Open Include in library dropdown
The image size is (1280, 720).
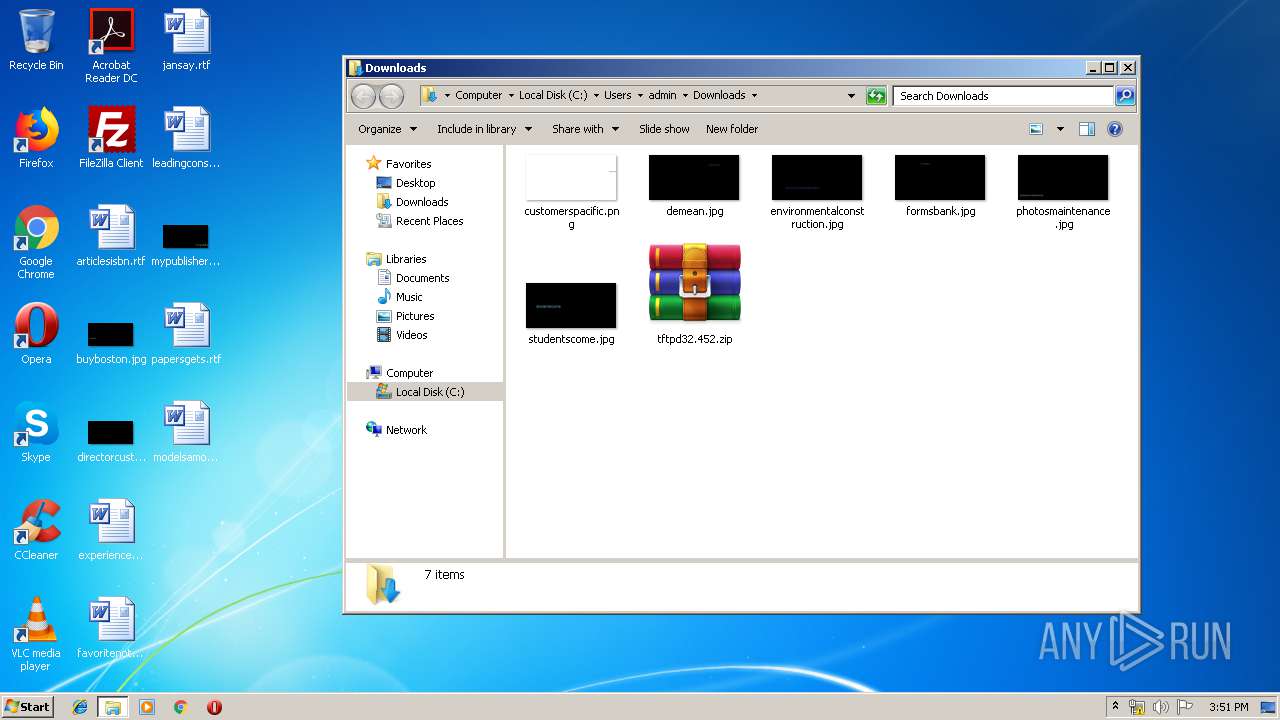pyautogui.click(x=484, y=129)
